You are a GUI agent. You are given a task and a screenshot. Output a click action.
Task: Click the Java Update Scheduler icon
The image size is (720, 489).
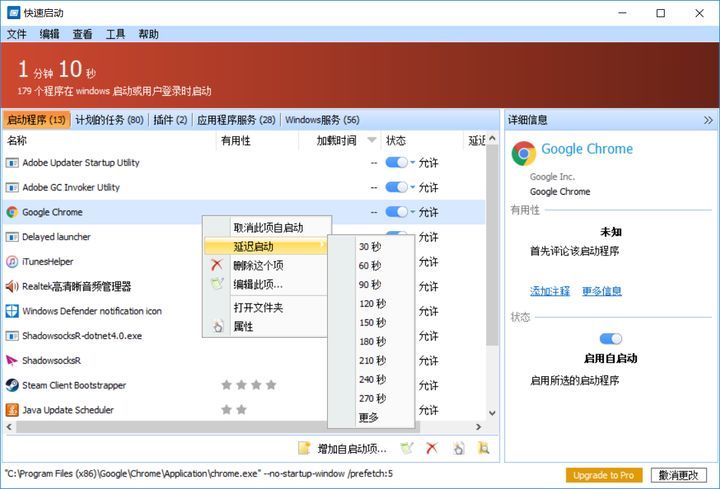pyautogui.click(x=12, y=410)
